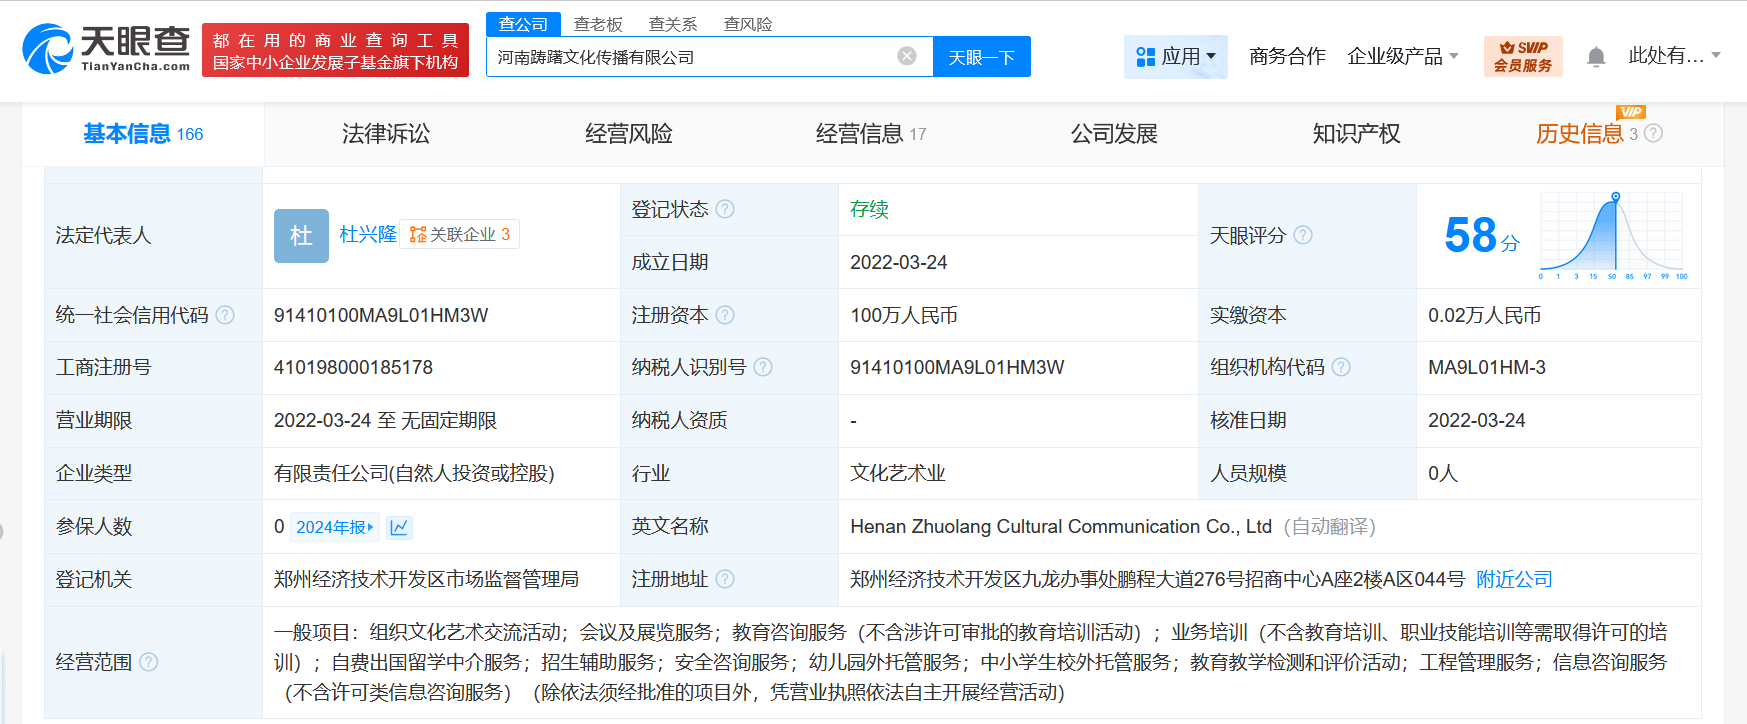
Task: Click the Tianyancha logo
Action: click(106, 49)
